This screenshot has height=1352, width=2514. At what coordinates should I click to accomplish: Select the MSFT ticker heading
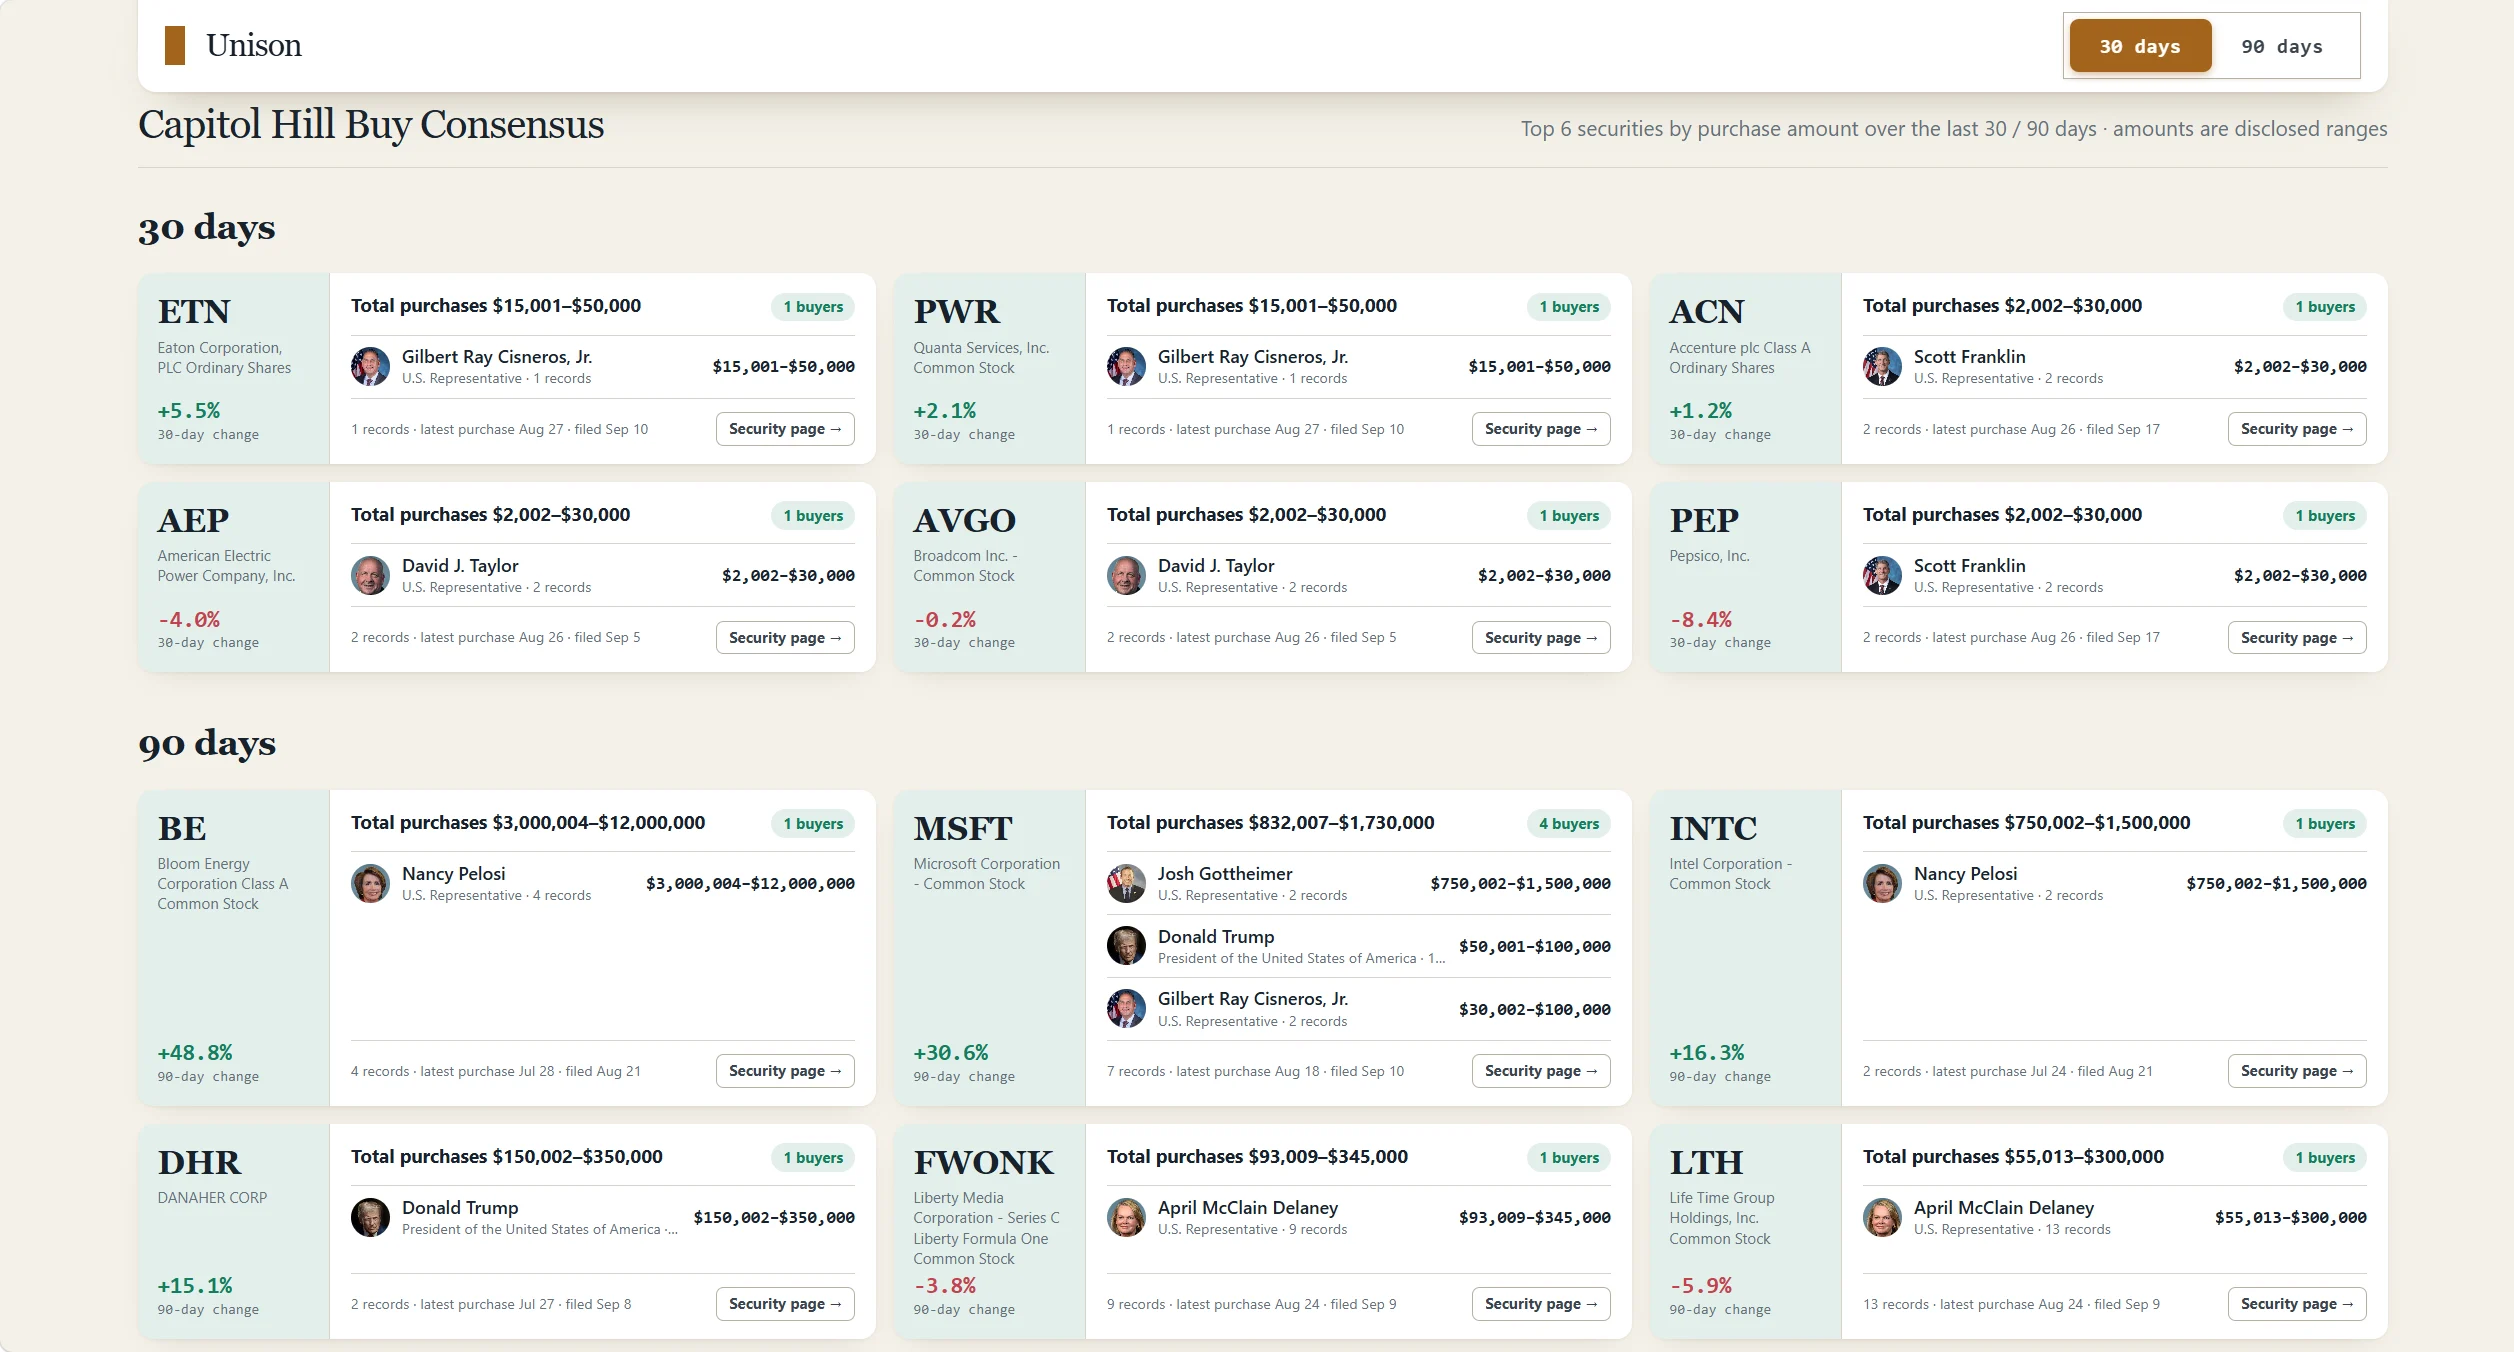click(x=963, y=829)
